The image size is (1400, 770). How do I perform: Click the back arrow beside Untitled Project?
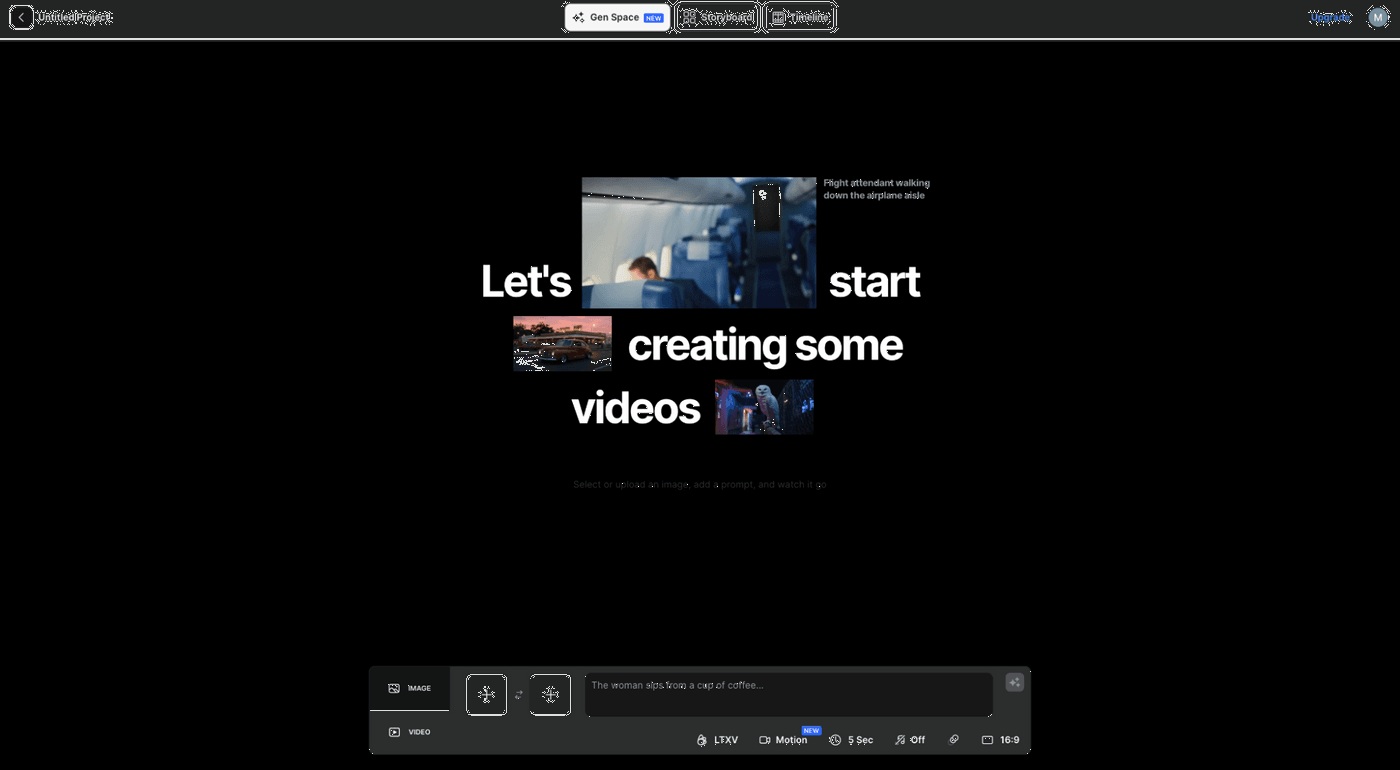coord(21,17)
